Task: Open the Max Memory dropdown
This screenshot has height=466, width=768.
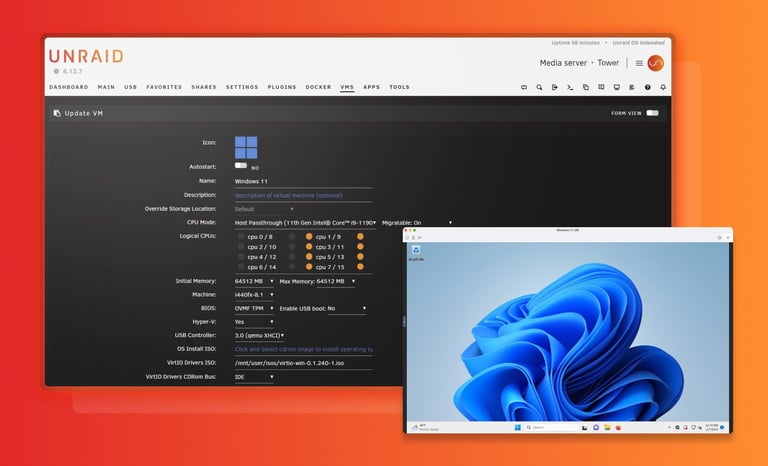Action: (336, 281)
